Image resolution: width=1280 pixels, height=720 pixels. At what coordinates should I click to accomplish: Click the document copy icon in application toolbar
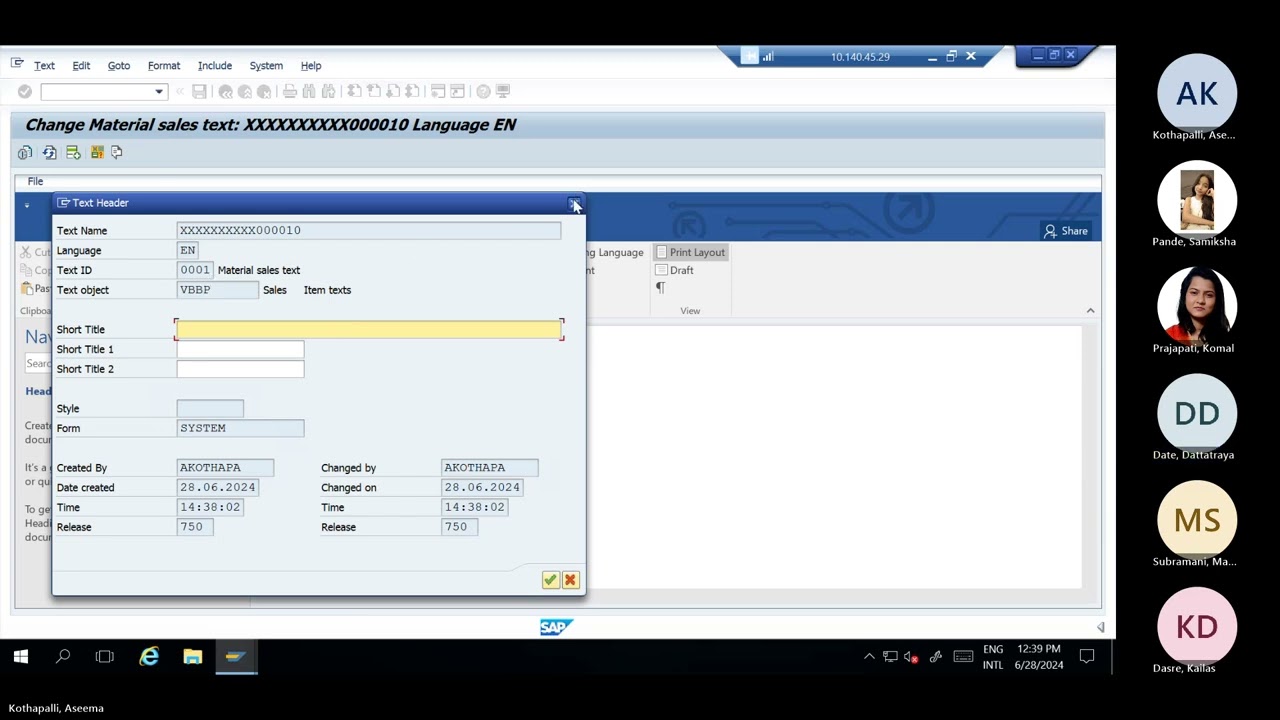(x=117, y=152)
